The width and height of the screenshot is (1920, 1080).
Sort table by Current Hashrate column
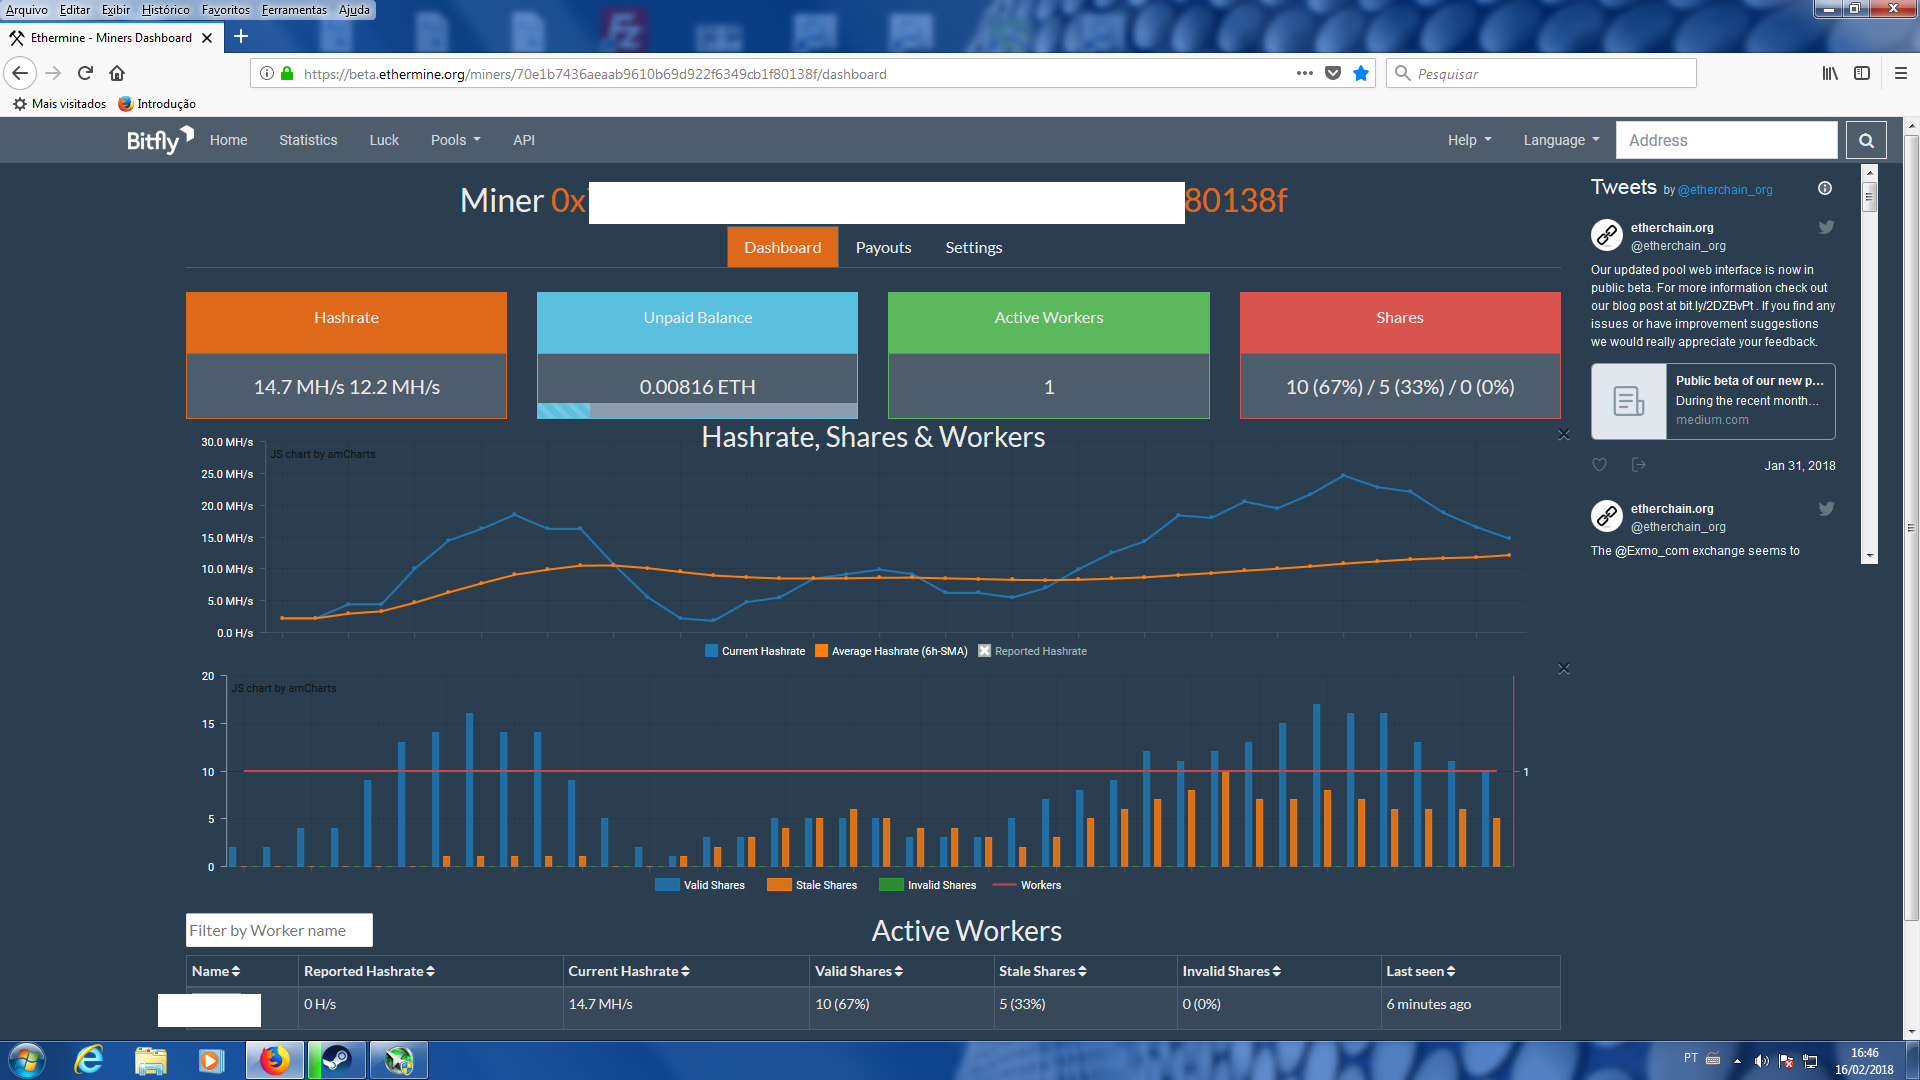(629, 971)
